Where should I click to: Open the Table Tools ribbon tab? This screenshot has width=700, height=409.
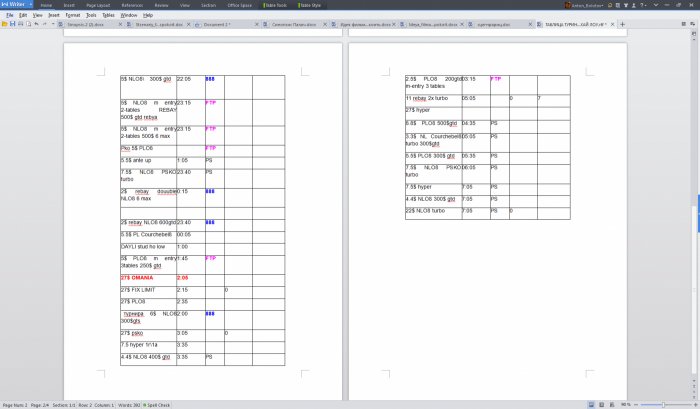(x=275, y=5)
